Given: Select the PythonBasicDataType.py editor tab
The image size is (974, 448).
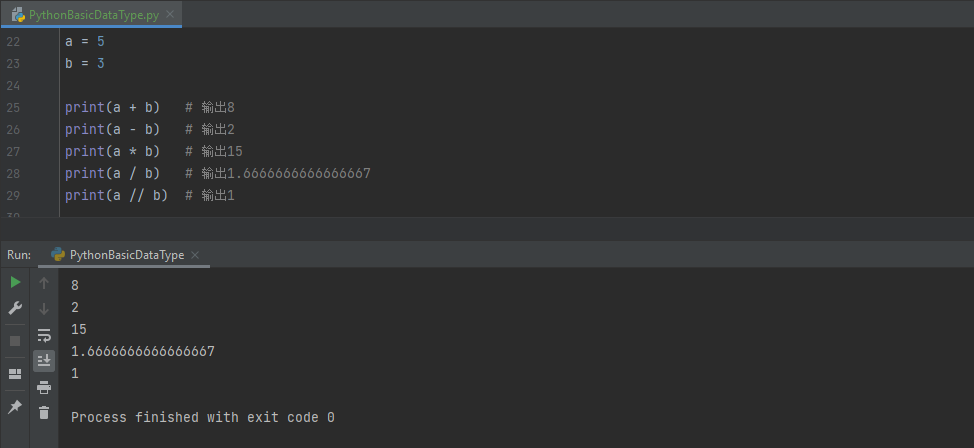Looking at the screenshot, I should [x=91, y=14].
